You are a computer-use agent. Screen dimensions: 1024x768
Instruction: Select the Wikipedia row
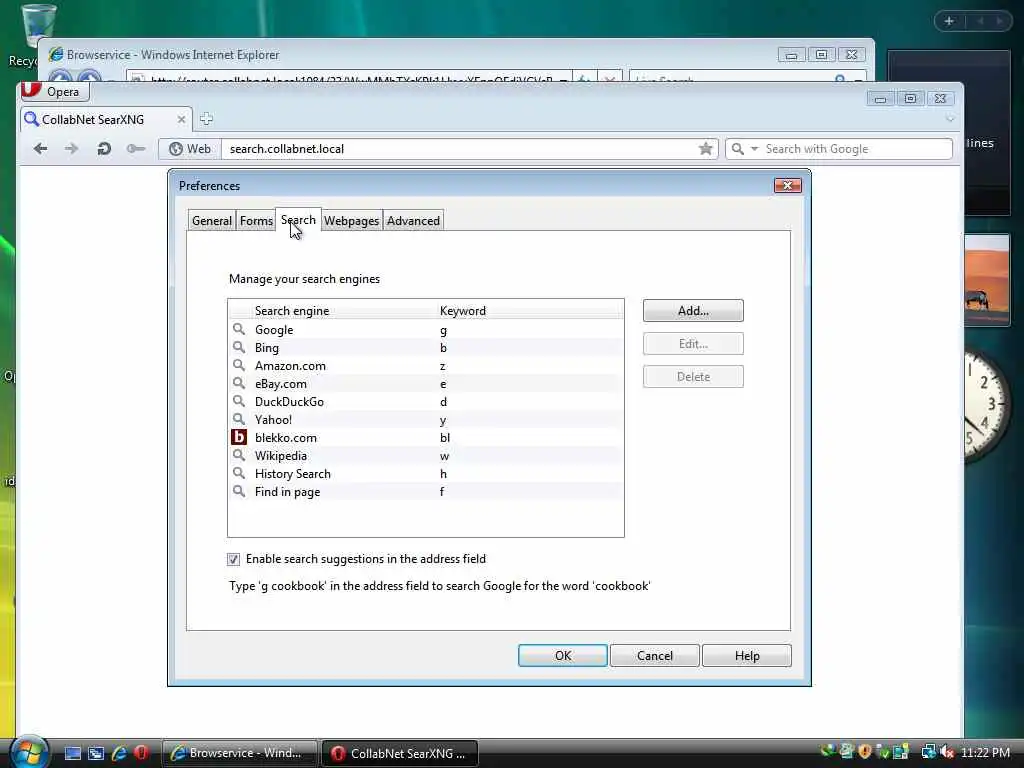(426, 456)
